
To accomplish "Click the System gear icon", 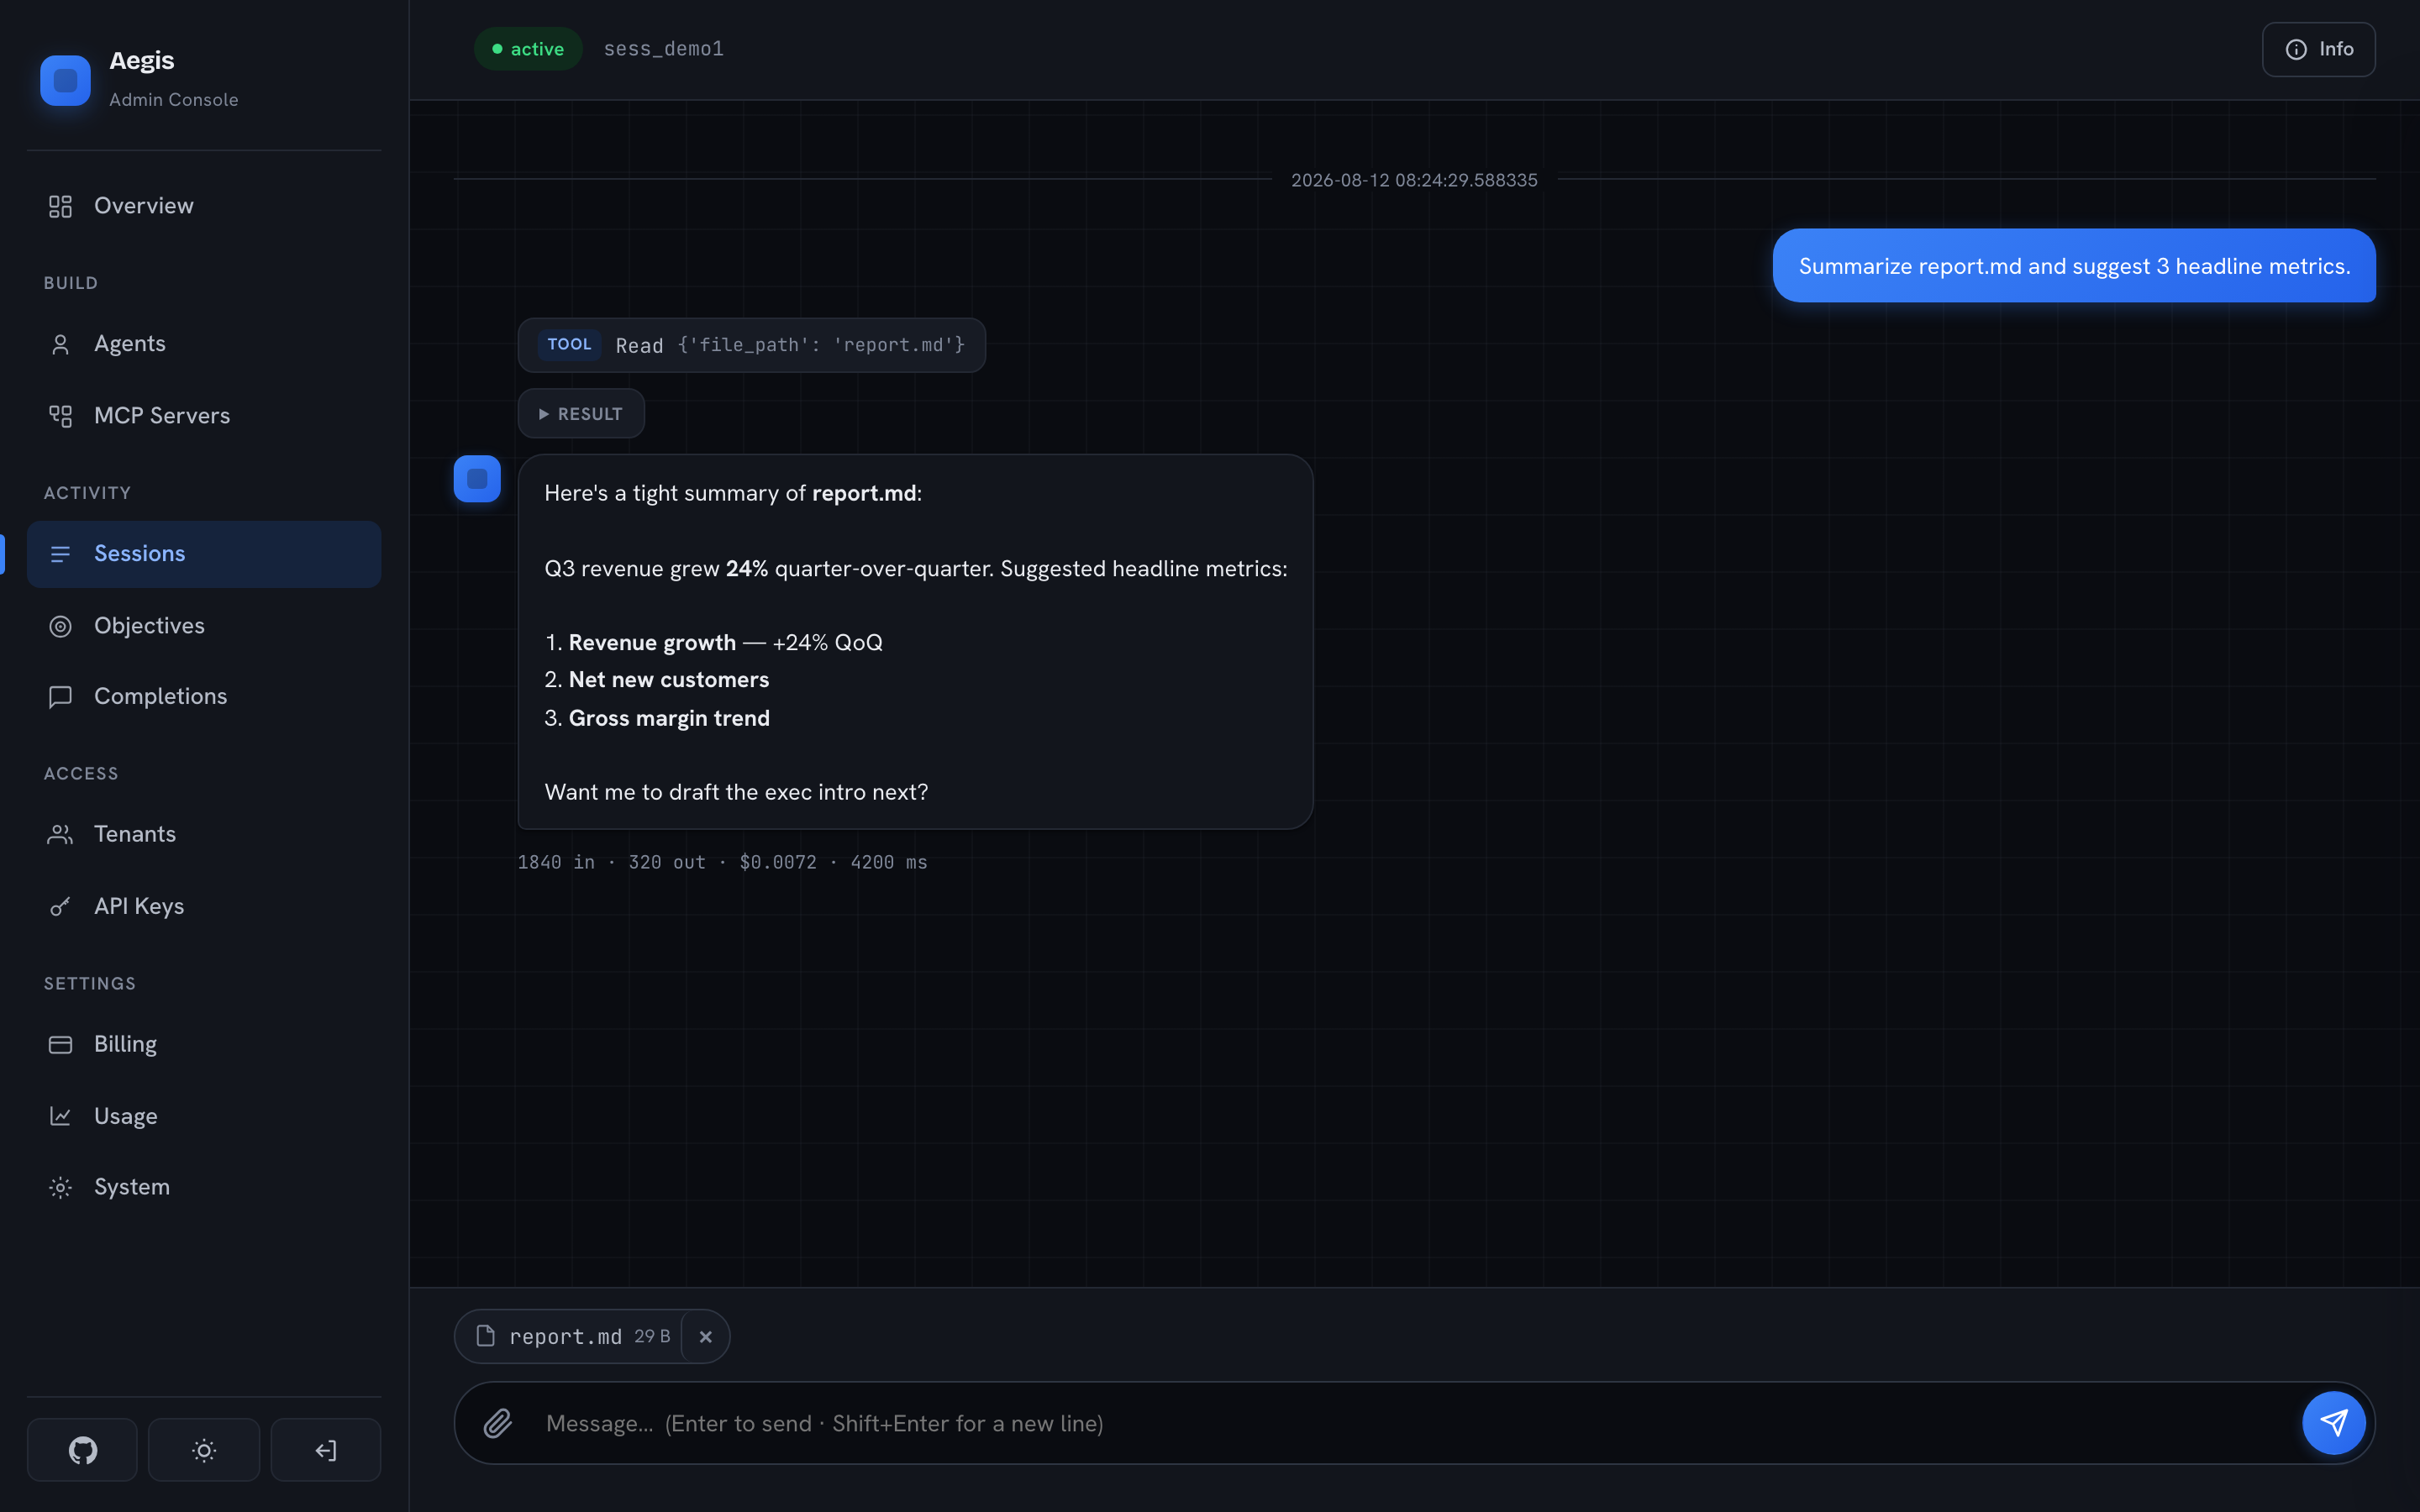I will click(x=60, y=1188).
